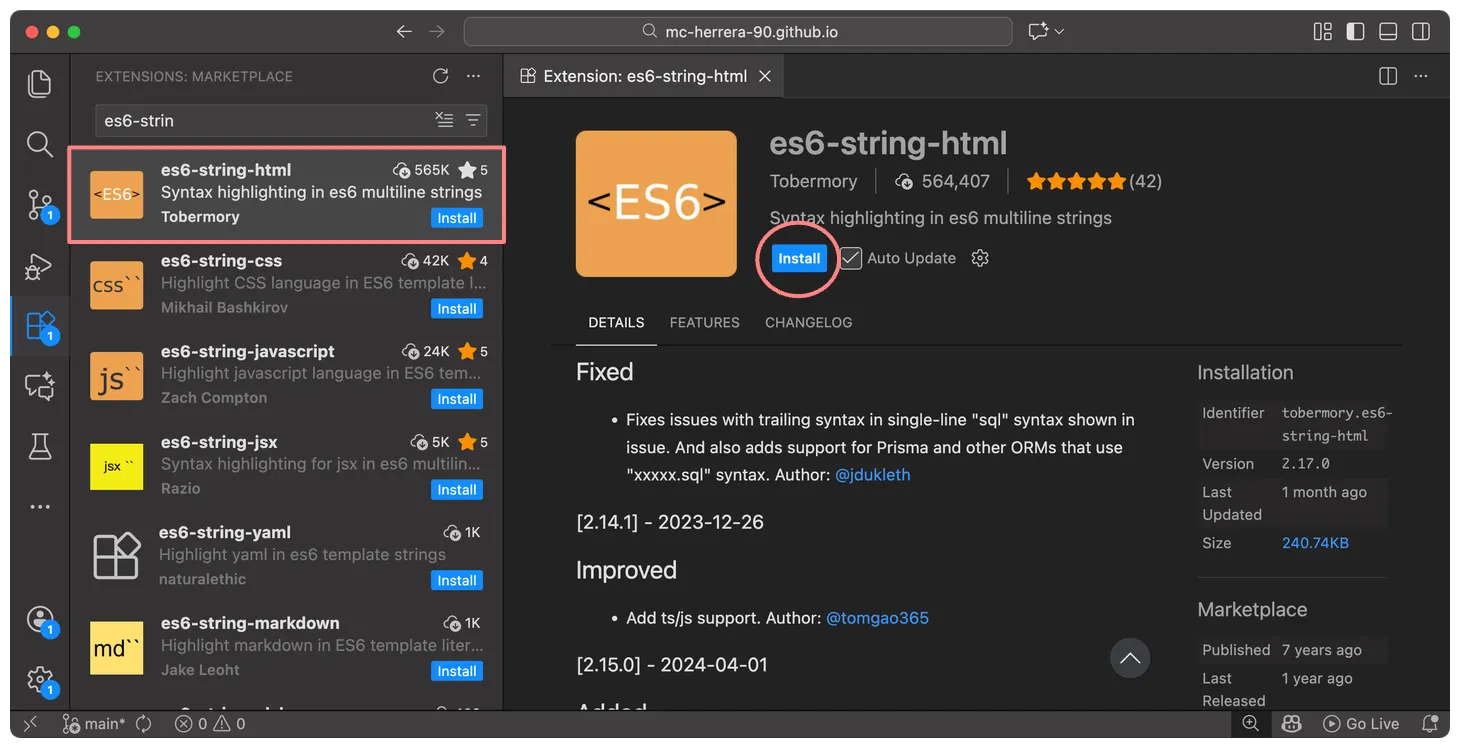Toggle the bottom panel visibility

(1388, 31)
